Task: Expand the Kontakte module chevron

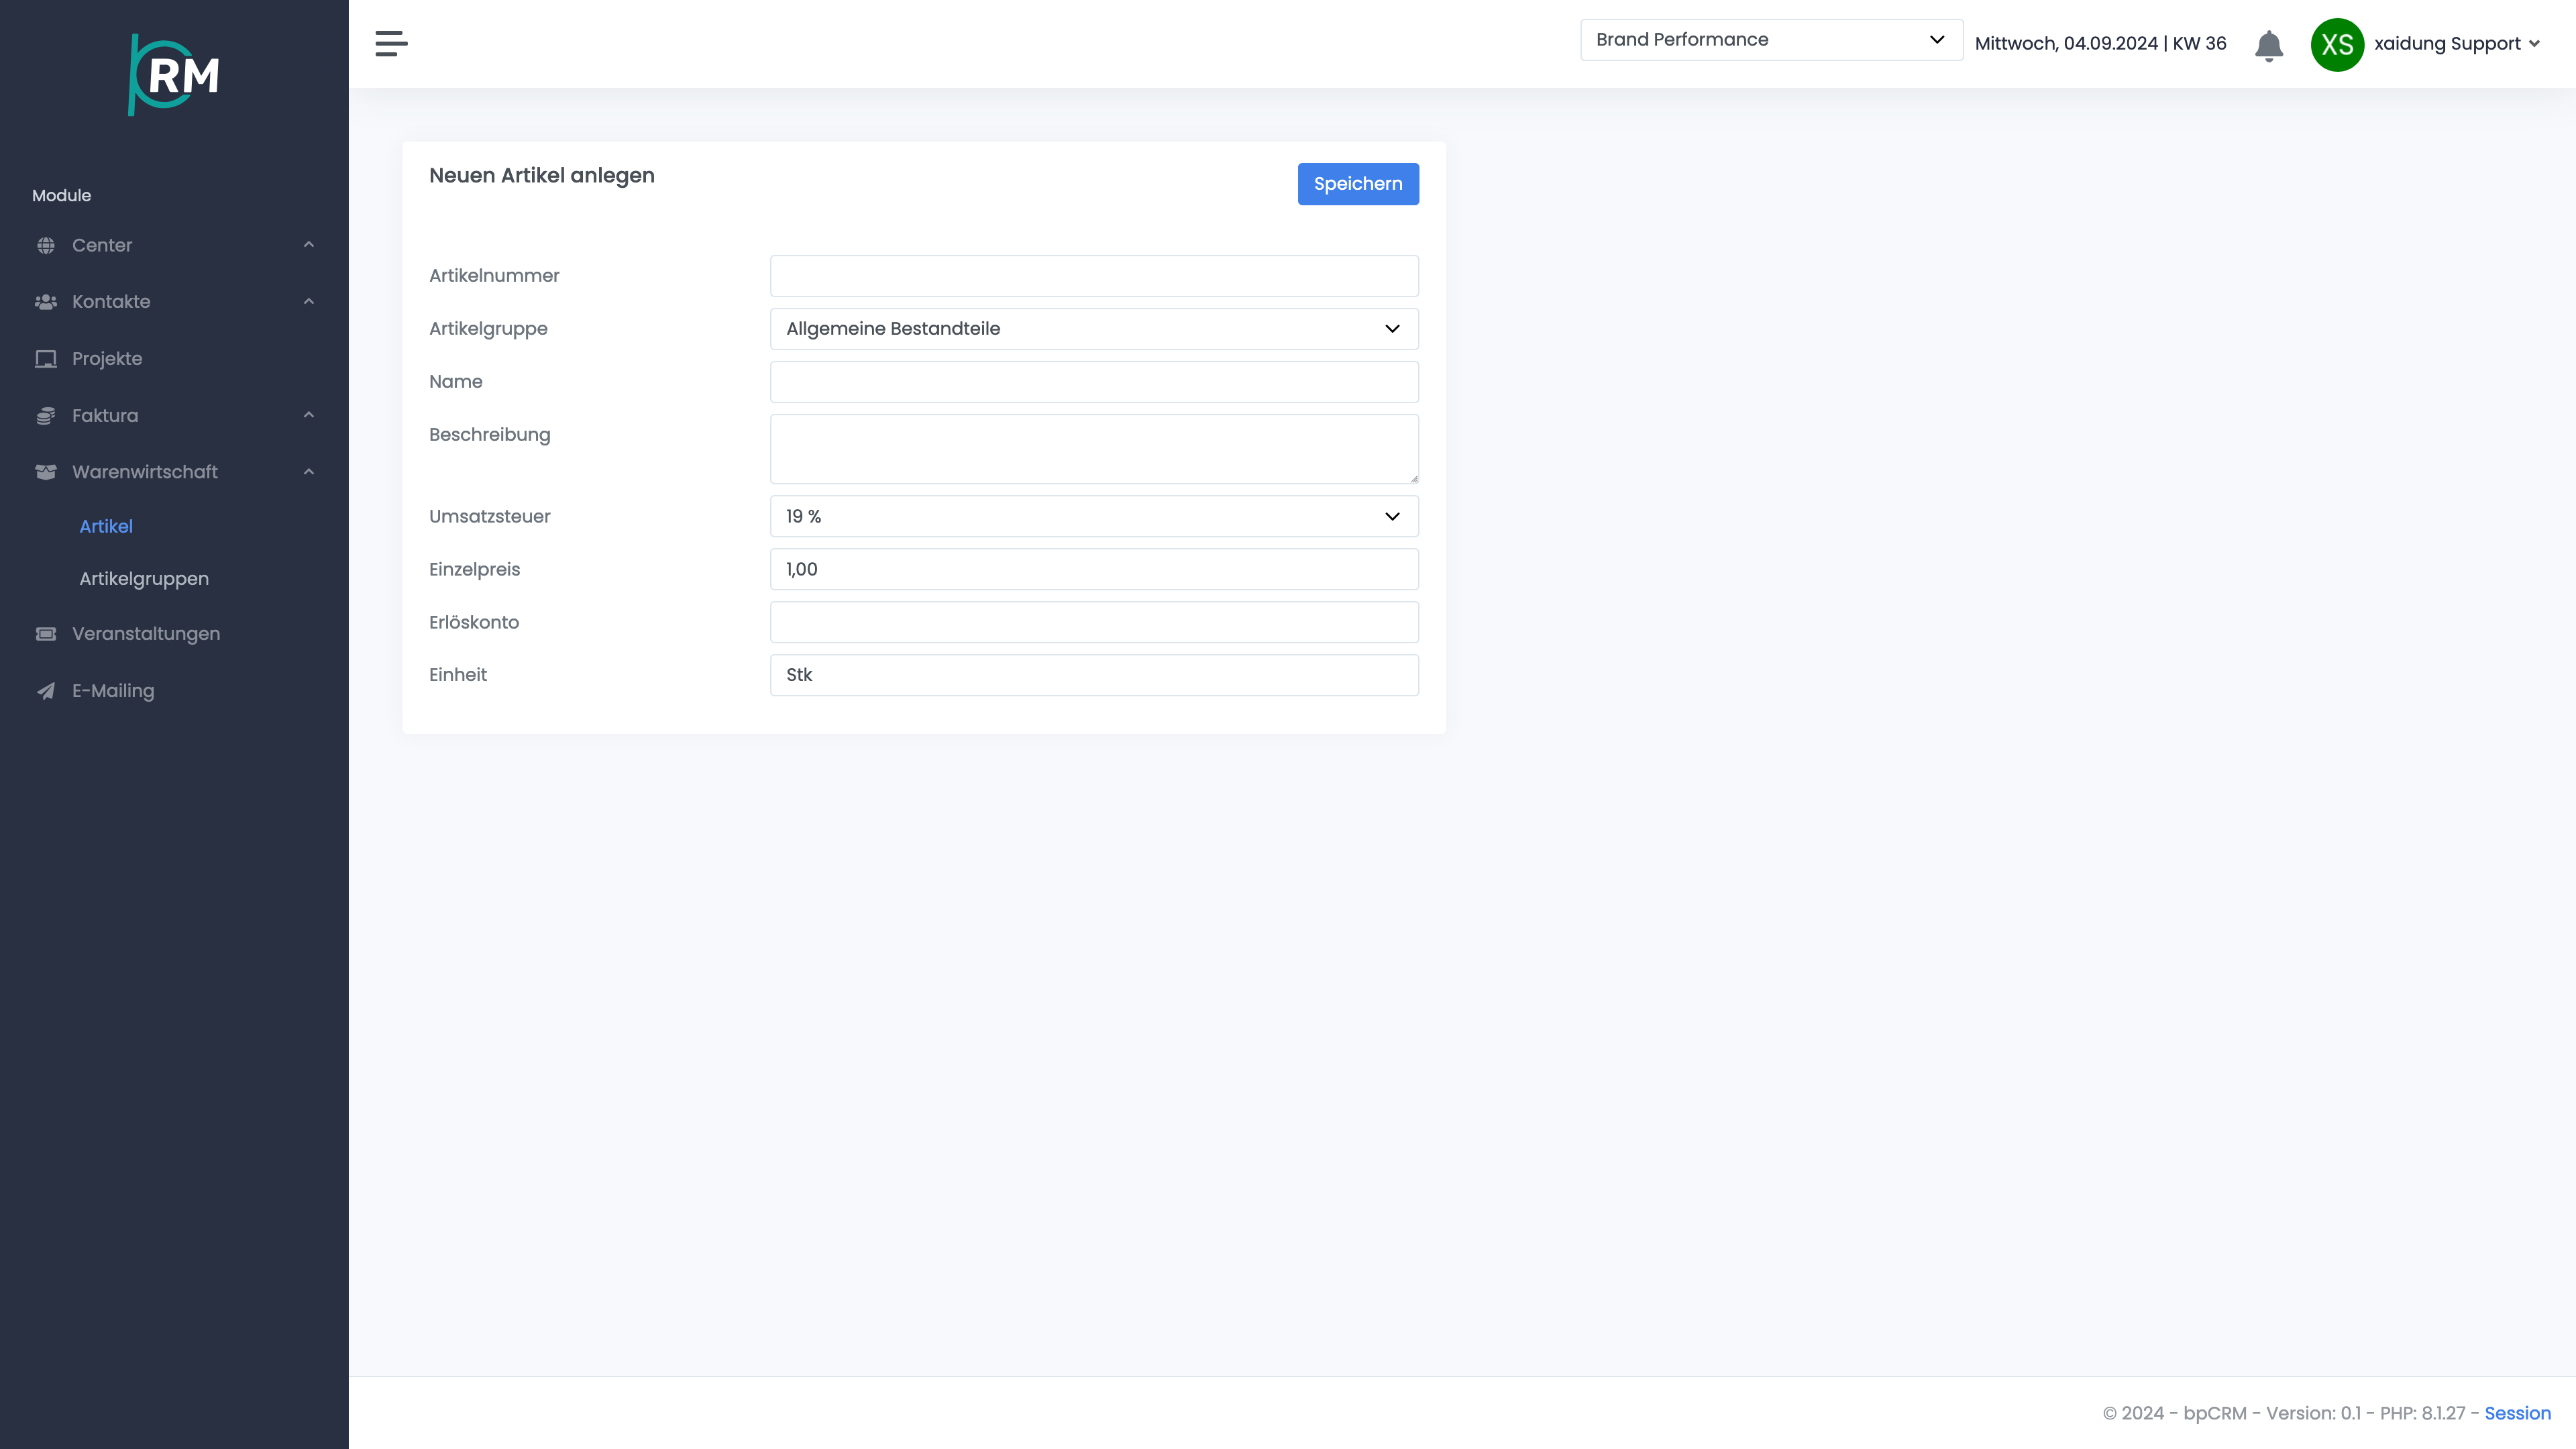Action: (x=309, y=302)
